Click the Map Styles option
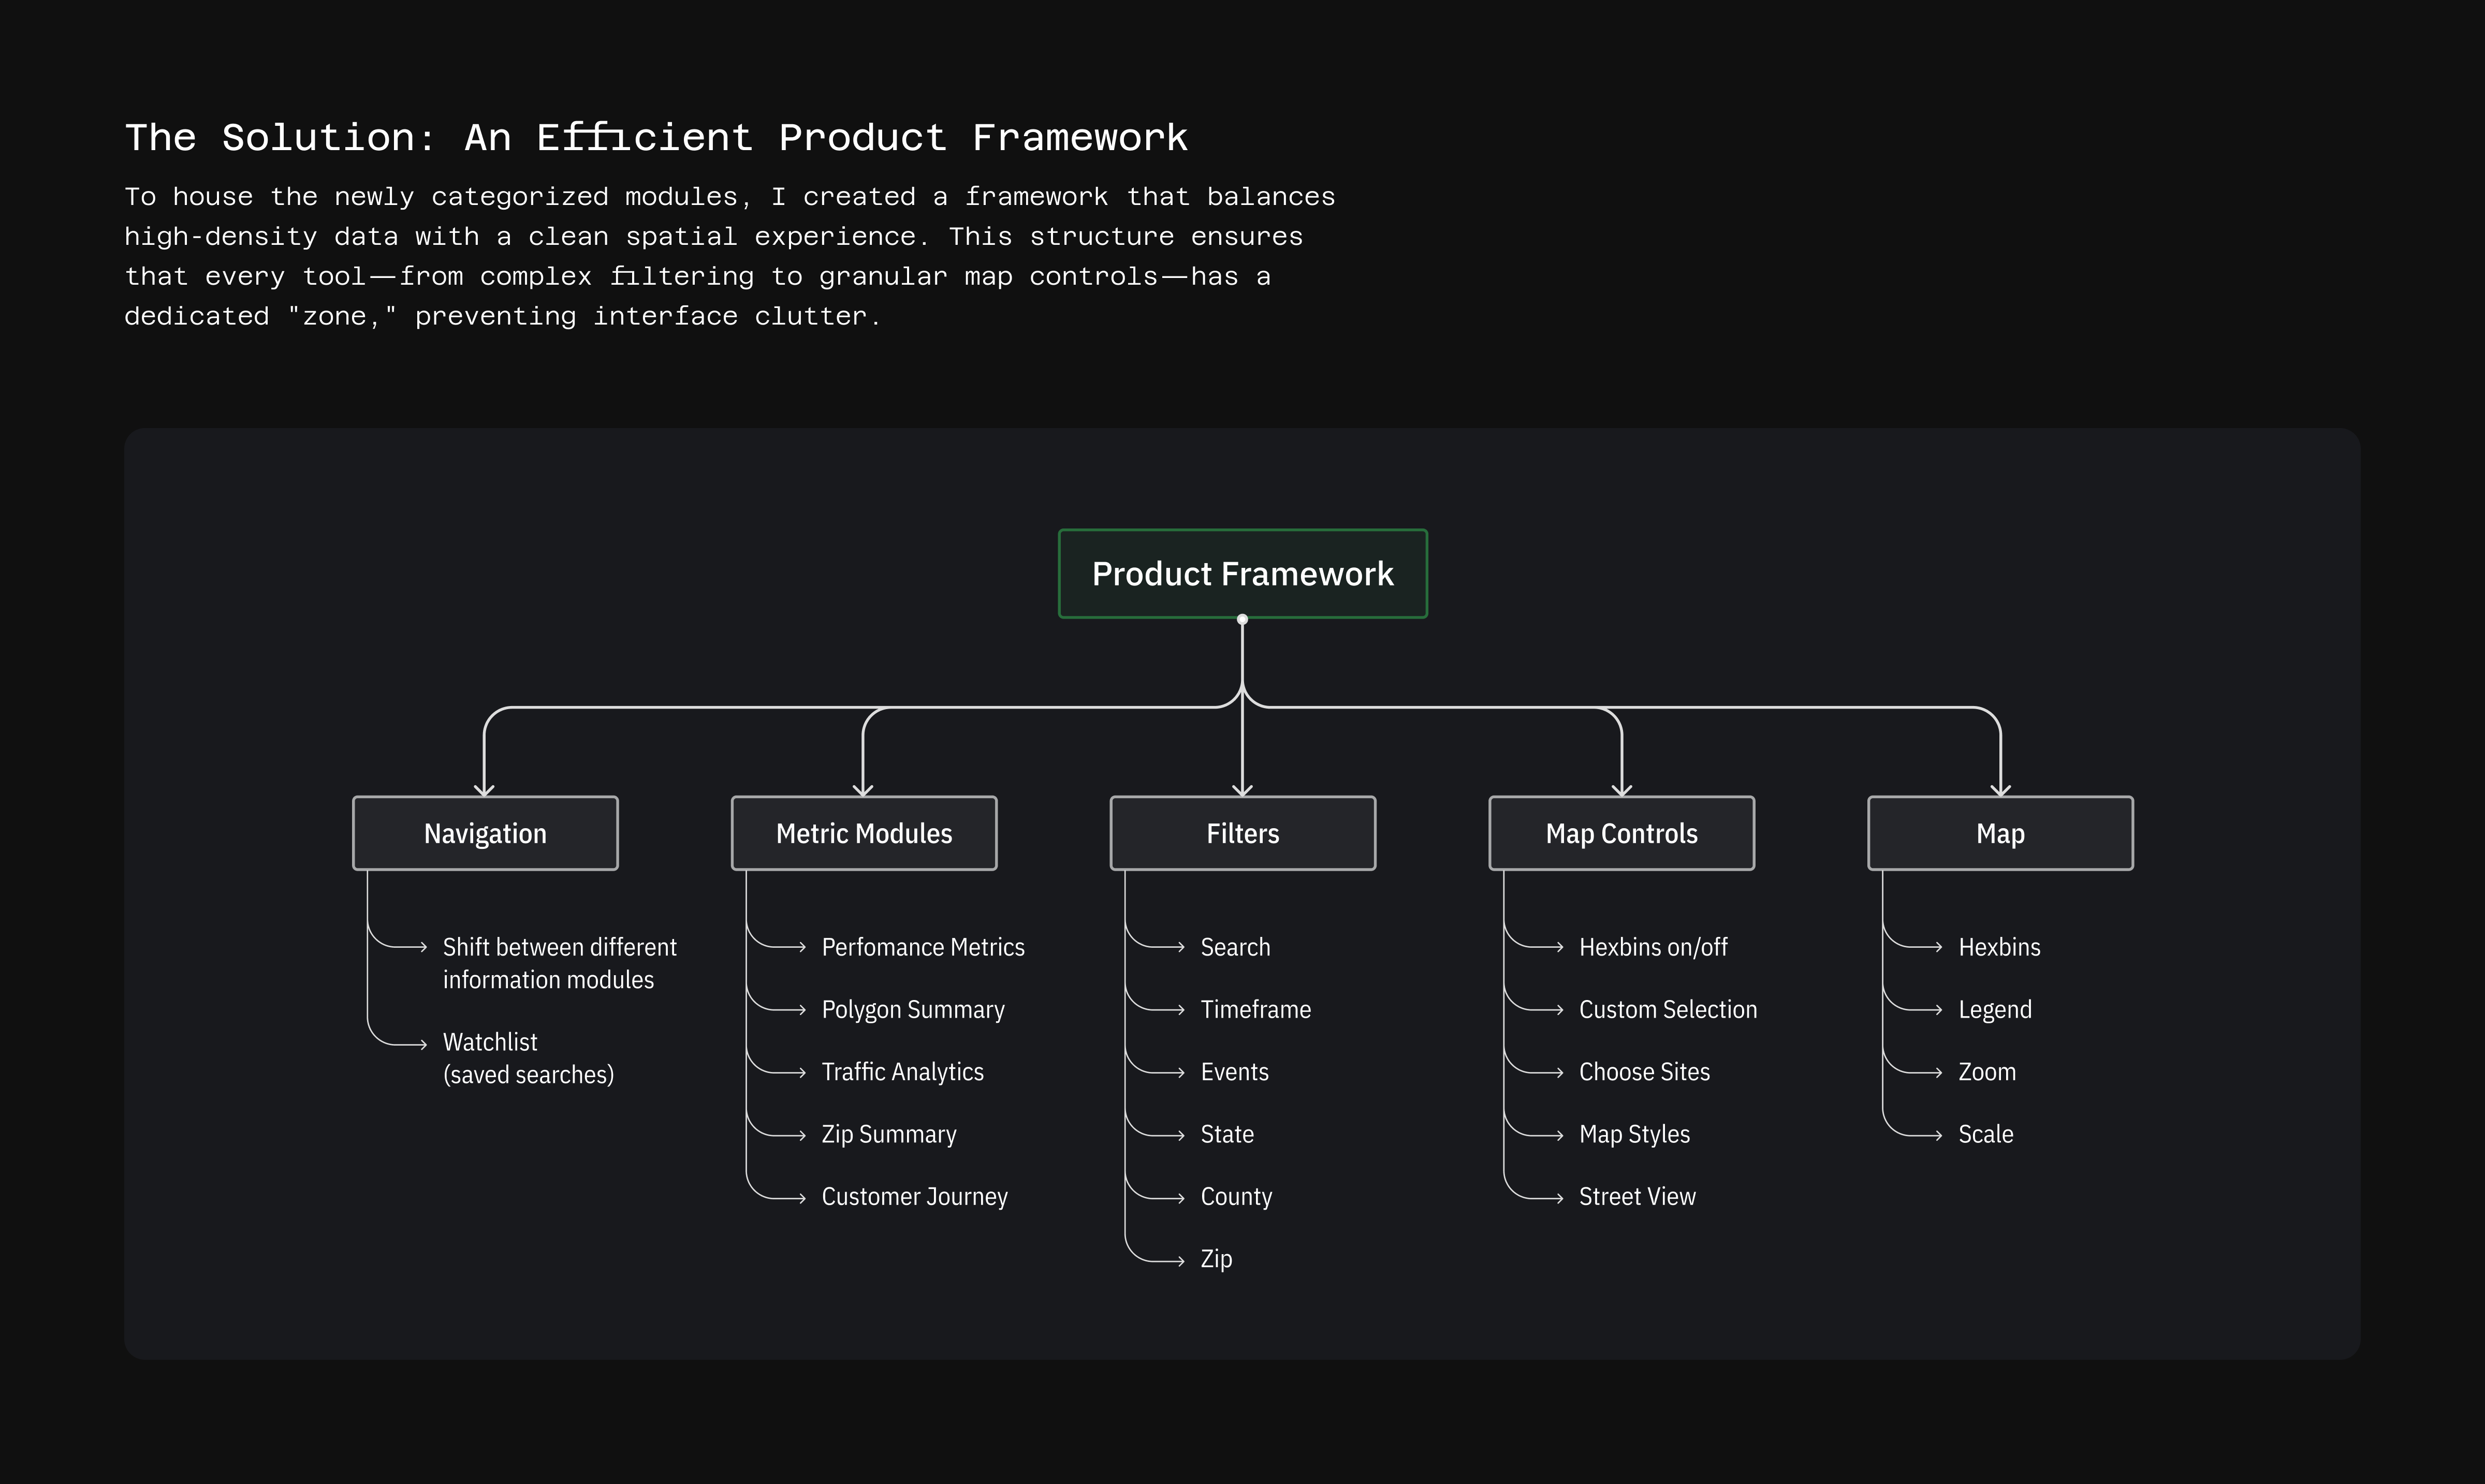The width and height of the screenshot is (2485, 1484). [x=1634, y=1133]
